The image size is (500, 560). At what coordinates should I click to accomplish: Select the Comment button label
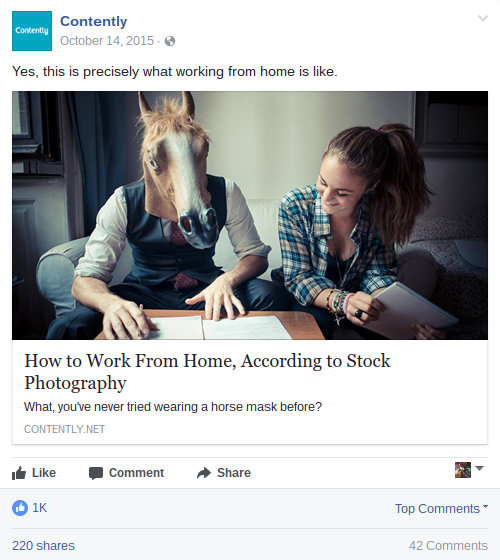136,473
